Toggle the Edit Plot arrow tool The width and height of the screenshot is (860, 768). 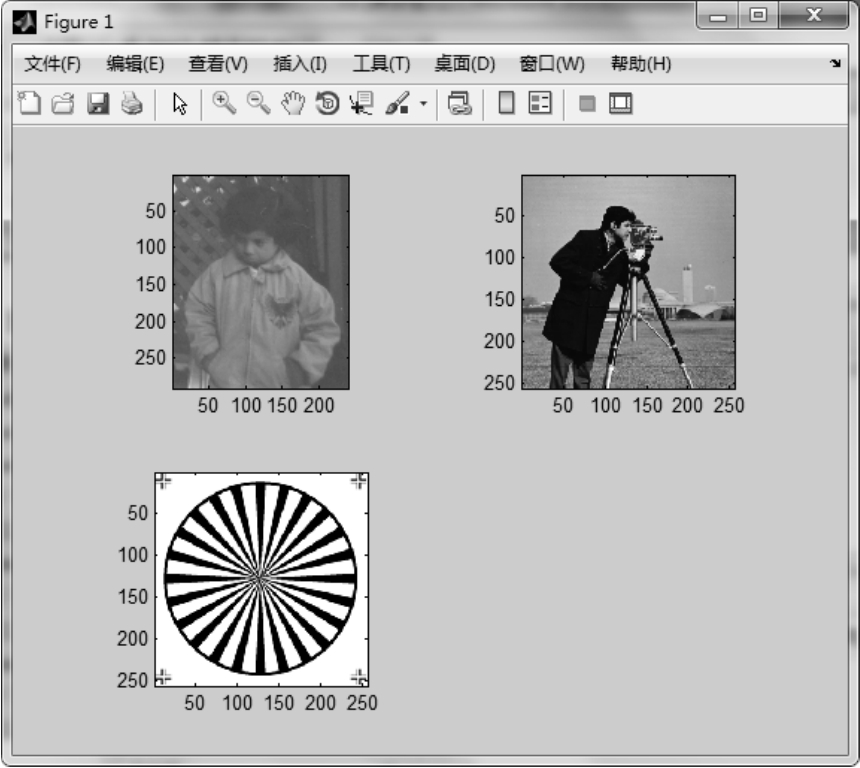[x=180, y=103]
